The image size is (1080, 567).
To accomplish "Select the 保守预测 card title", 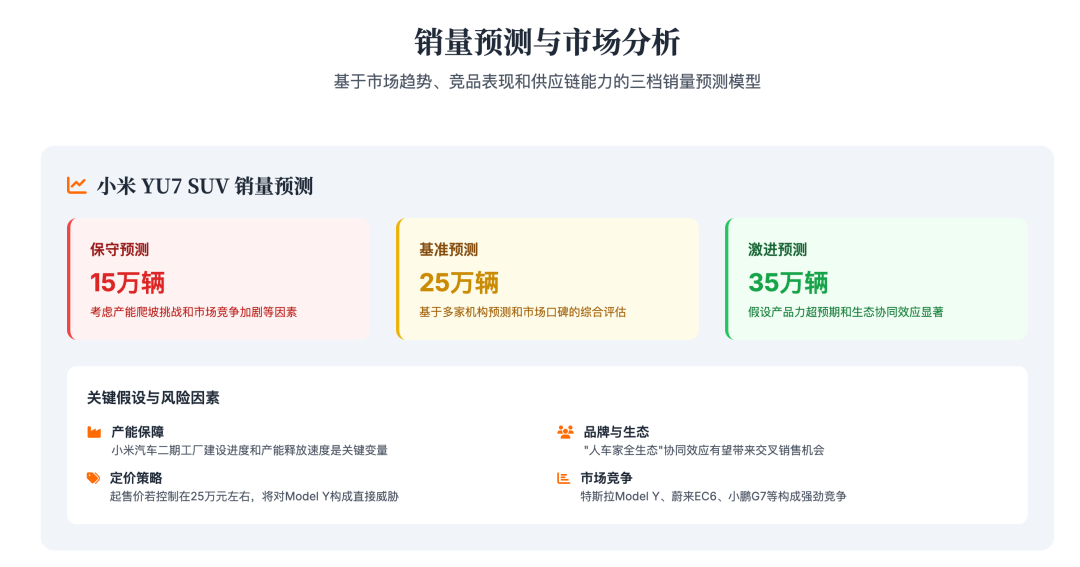I will click(119, 249).
